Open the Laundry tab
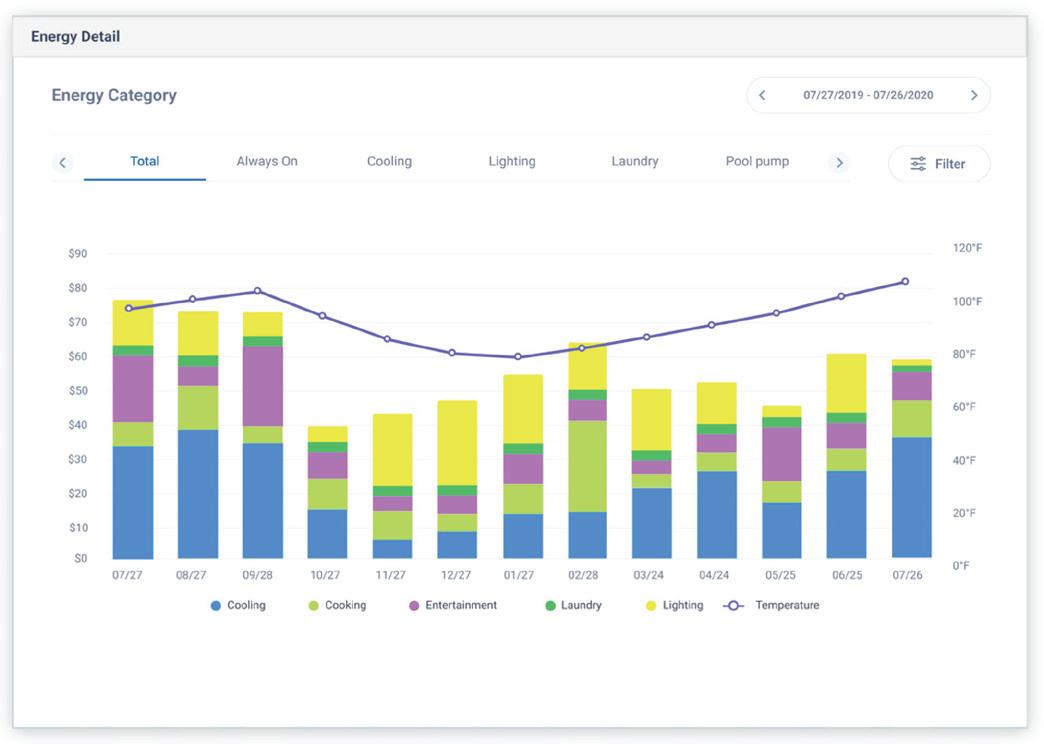The width and height of the screenshot is (1044, 744). click(x=635, y=161)
